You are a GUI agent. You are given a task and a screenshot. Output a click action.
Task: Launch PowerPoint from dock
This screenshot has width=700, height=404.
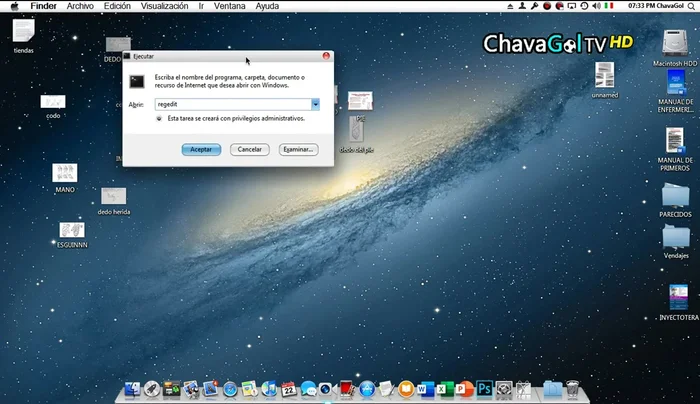tap(464, 389)
